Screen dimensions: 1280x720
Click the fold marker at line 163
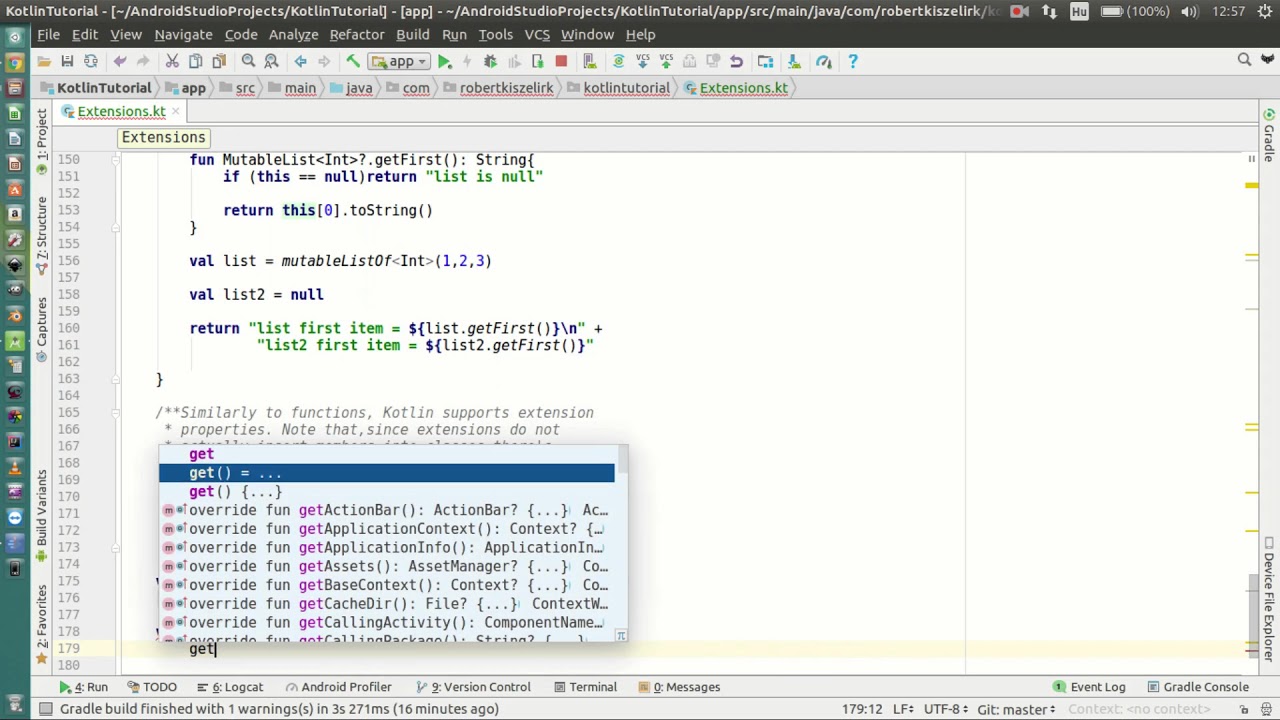[117, 378]
